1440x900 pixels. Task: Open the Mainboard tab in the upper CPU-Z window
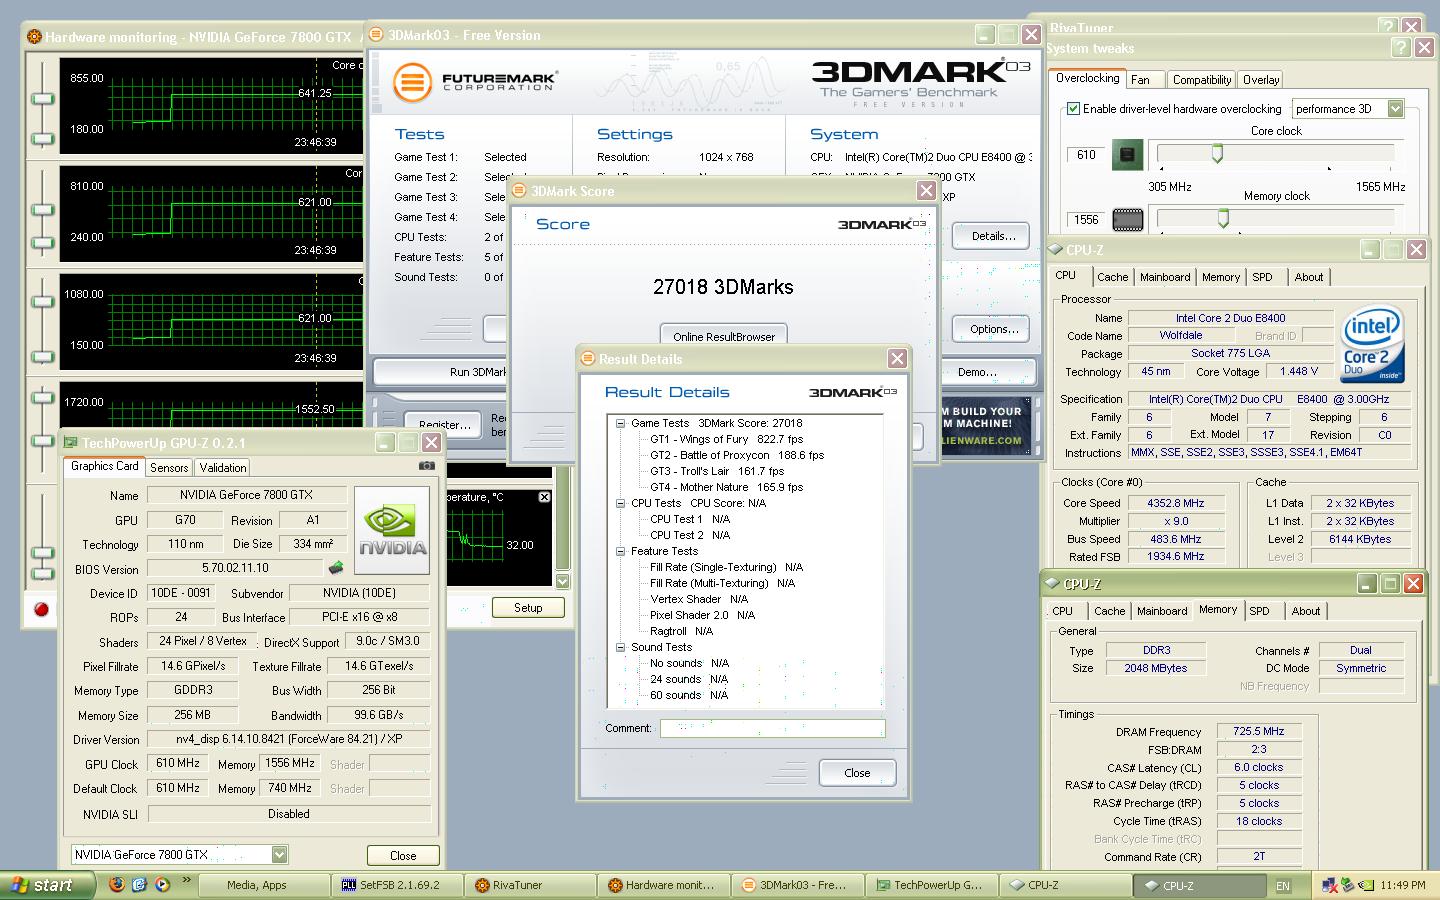tap(1165, 277)
